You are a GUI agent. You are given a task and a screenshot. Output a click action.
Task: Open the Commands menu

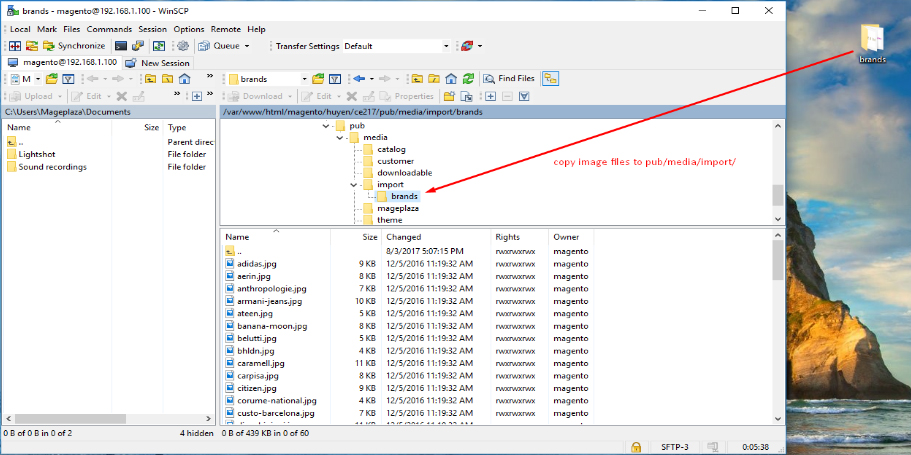[109, 29]
